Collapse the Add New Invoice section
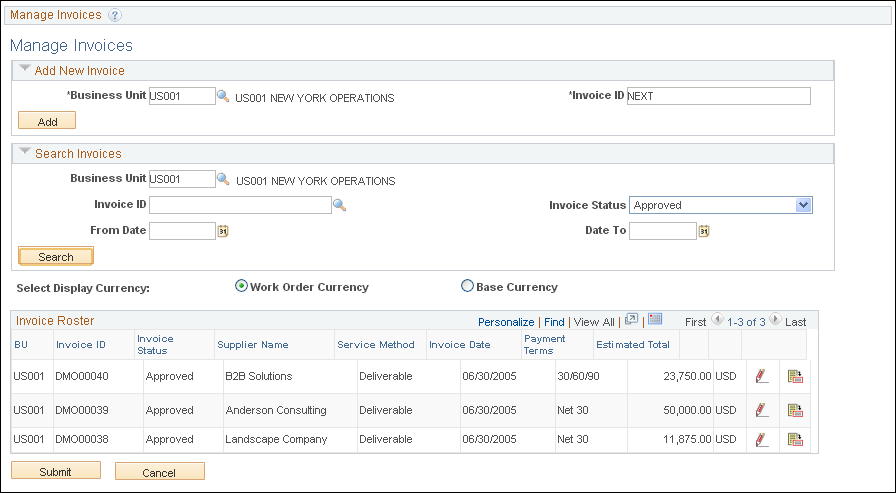896x493 pixels. click(x=25, y=69)
